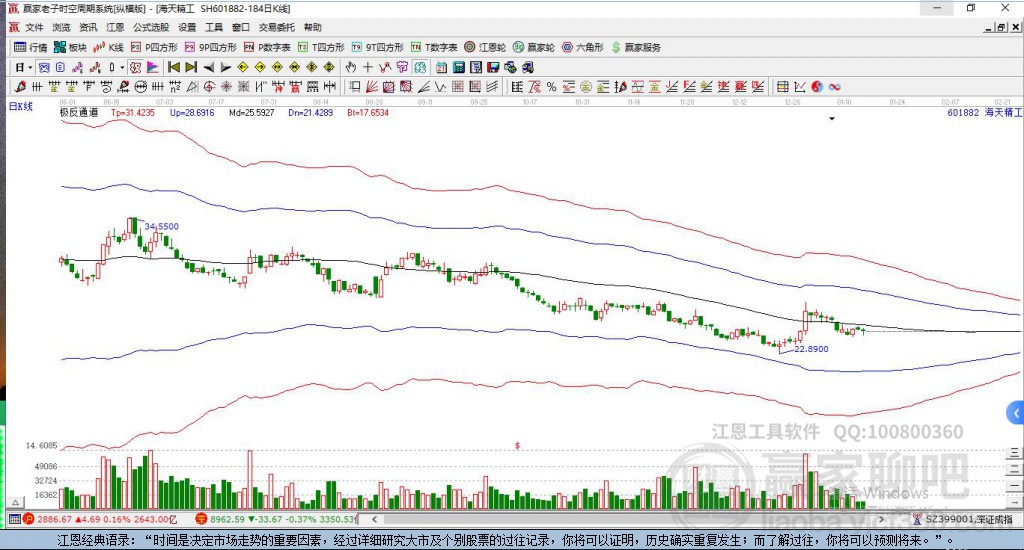This screenshot has width=1024, height=550.
Task: Click the Md=25.5927 indicator value
Action: pyautogui.click(x=251, y=112)
